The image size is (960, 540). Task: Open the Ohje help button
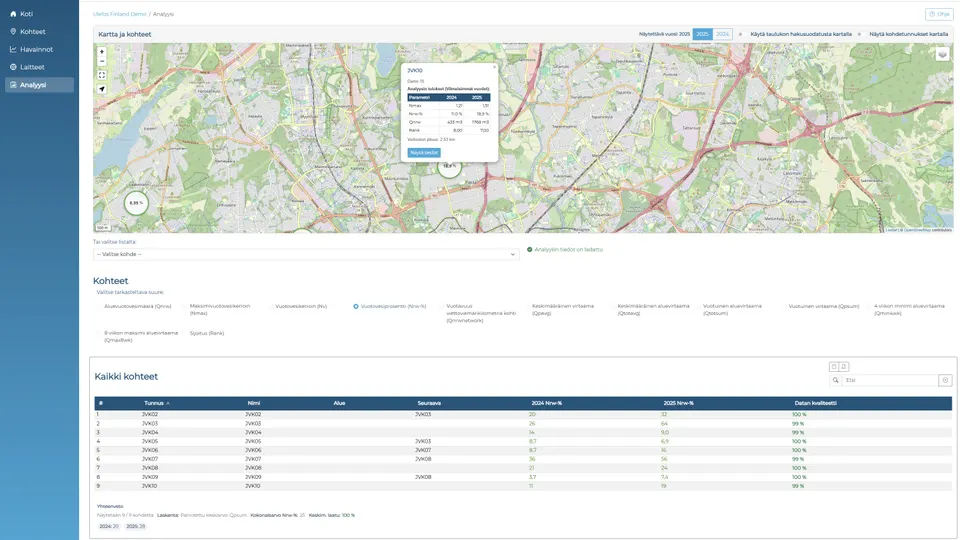939,13
